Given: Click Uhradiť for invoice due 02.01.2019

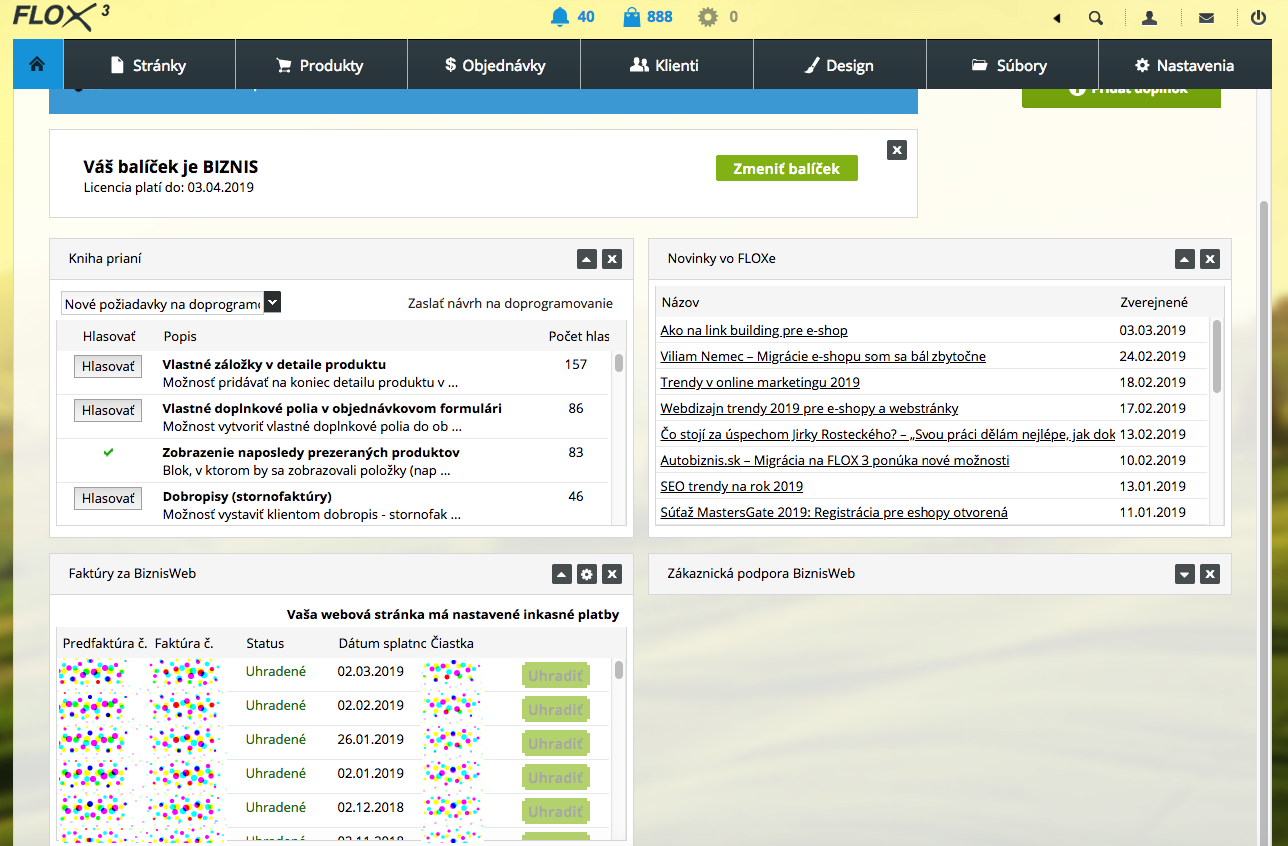Looking at the screenshot, I should pos(555,777).
